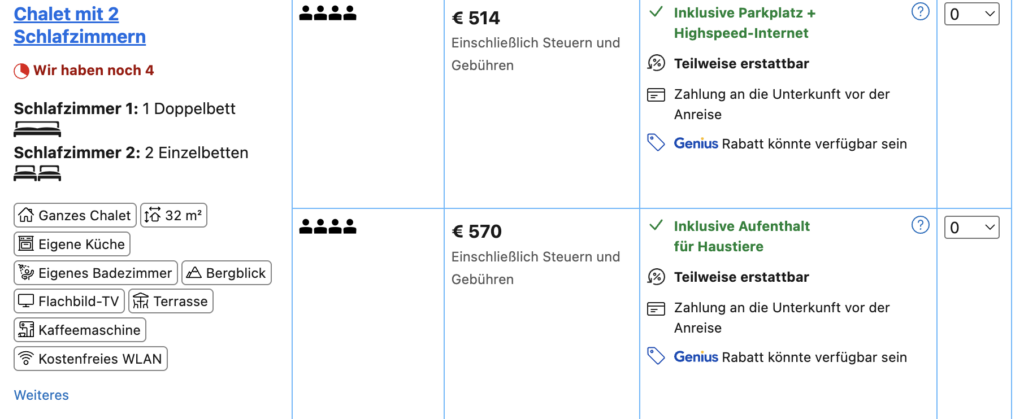This screenshot has width=1024, height=419.
Task: Click the Kaffeemaschine amenity badge
Action: [80, 330]
